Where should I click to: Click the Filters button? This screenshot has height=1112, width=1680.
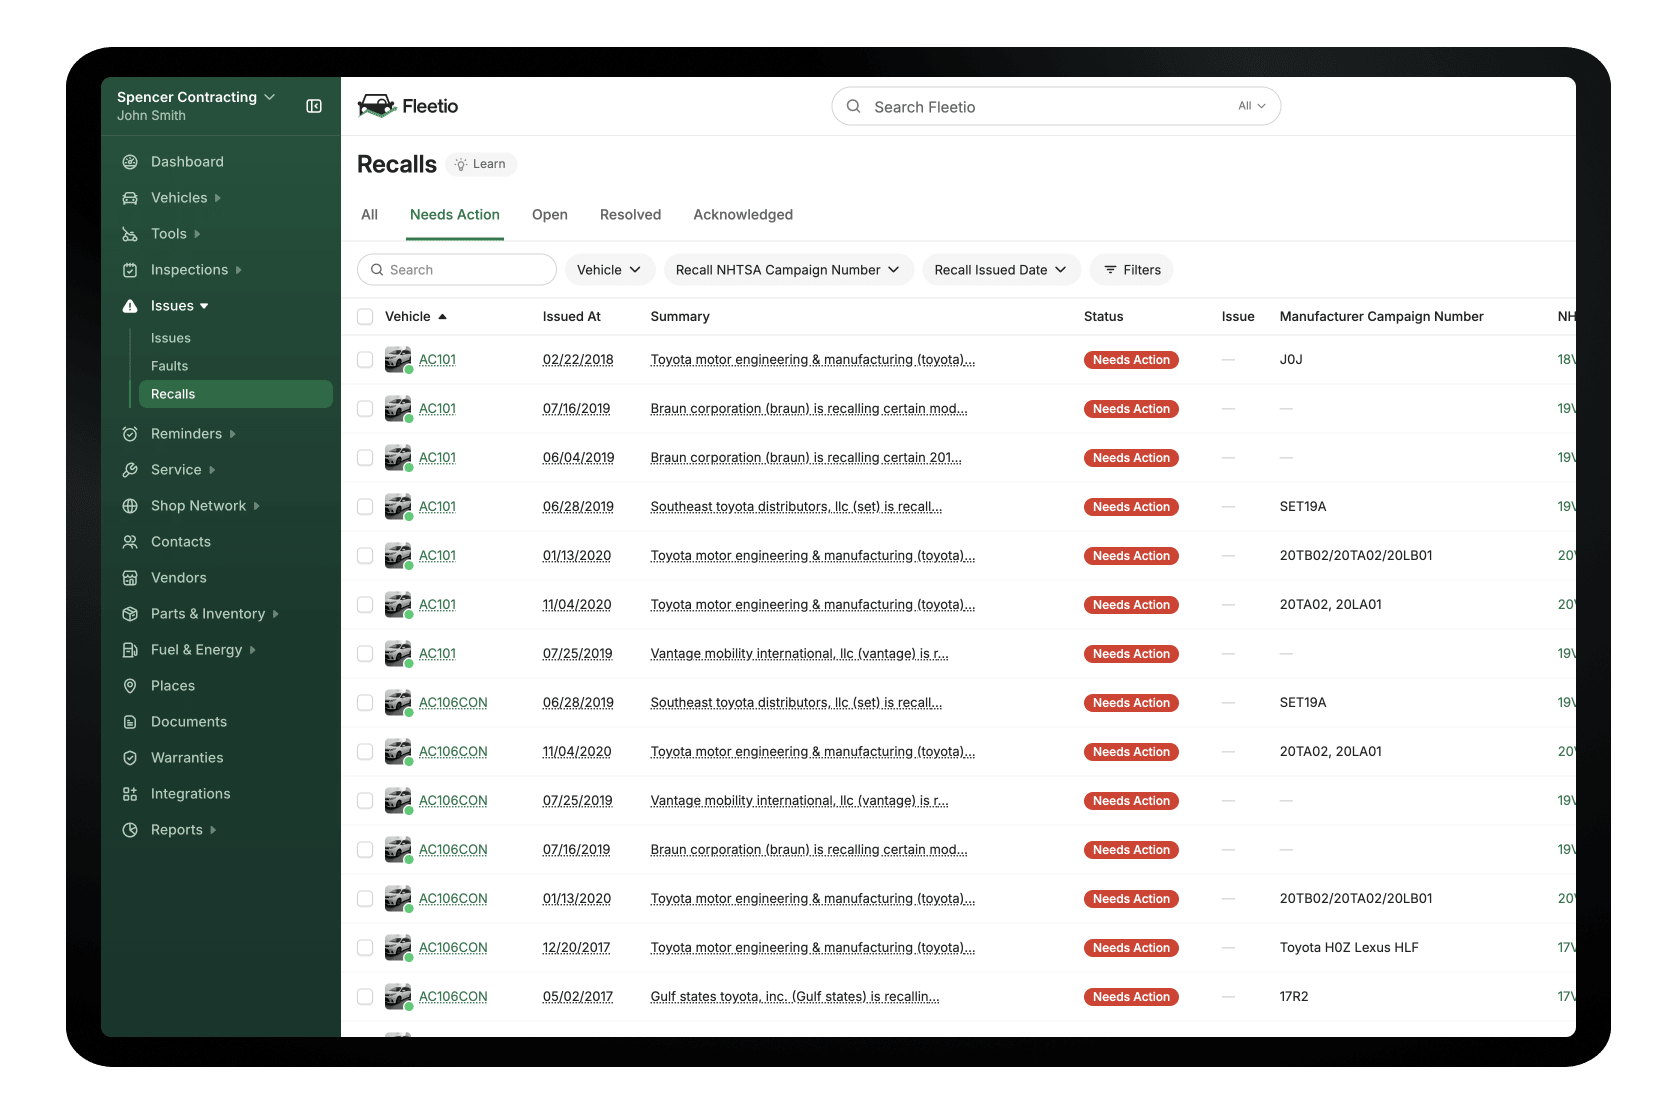pos(1131,270)
